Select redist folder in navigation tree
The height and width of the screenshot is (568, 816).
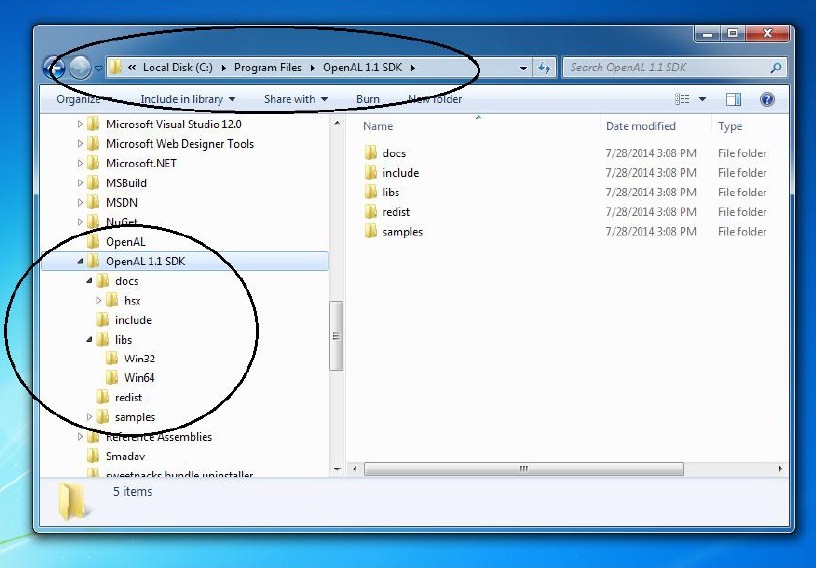[128, 397]
